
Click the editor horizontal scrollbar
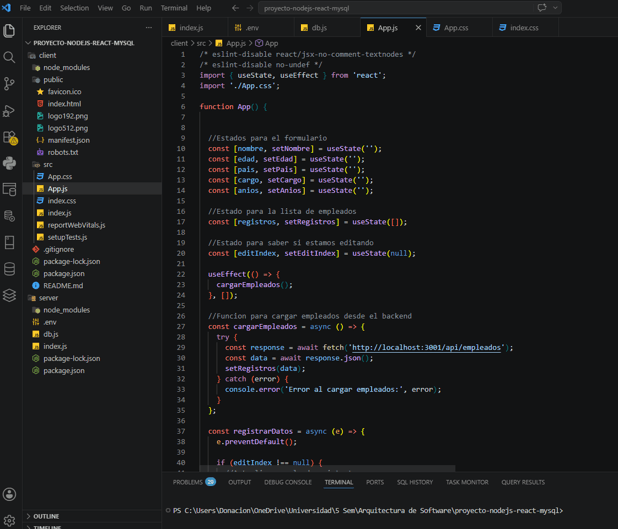coord(327,468)
